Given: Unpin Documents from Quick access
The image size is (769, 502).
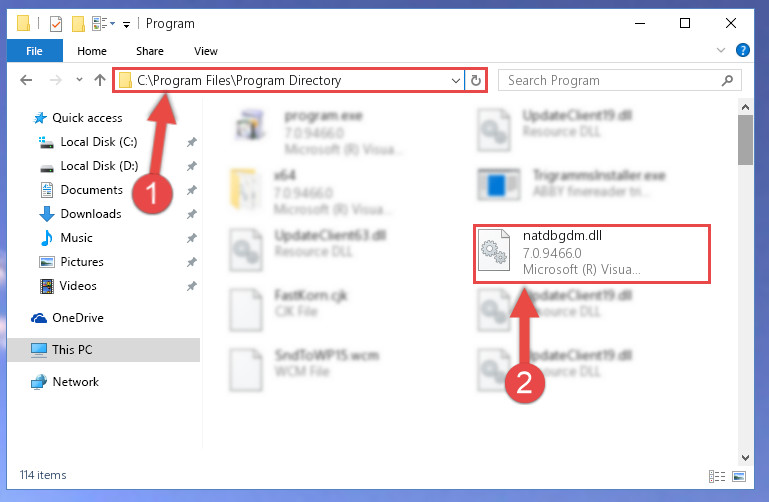Looking at the screenshot, I should pos(191,190).
